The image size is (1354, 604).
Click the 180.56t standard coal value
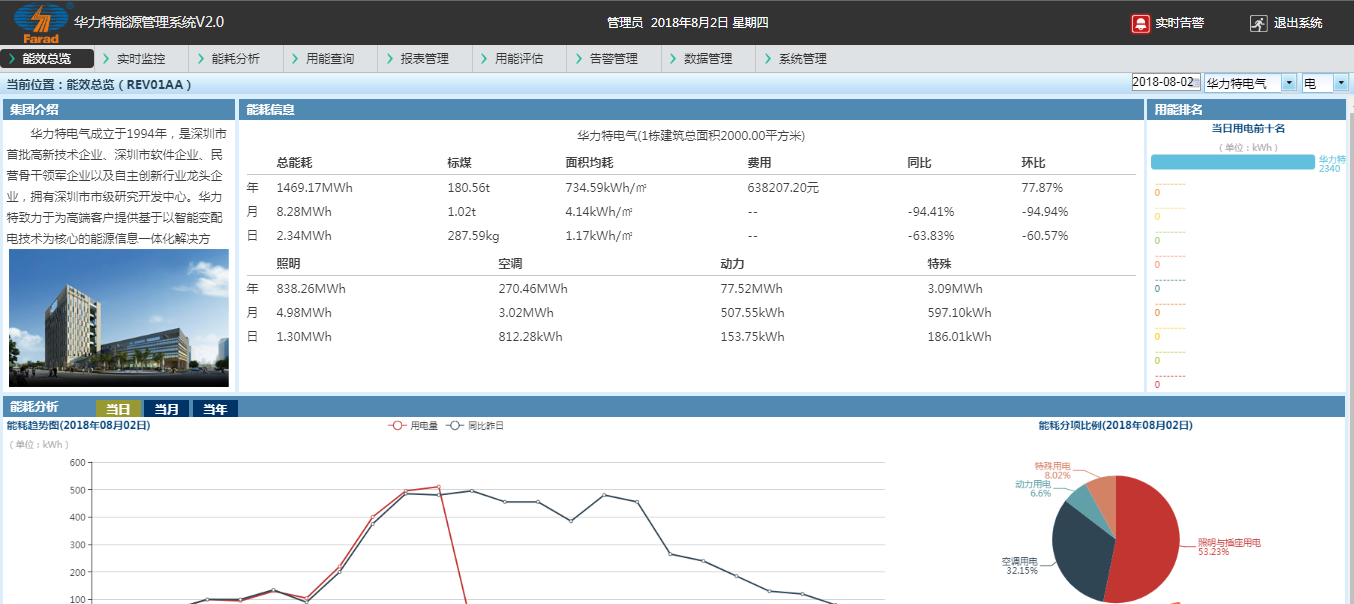[469, 187]
